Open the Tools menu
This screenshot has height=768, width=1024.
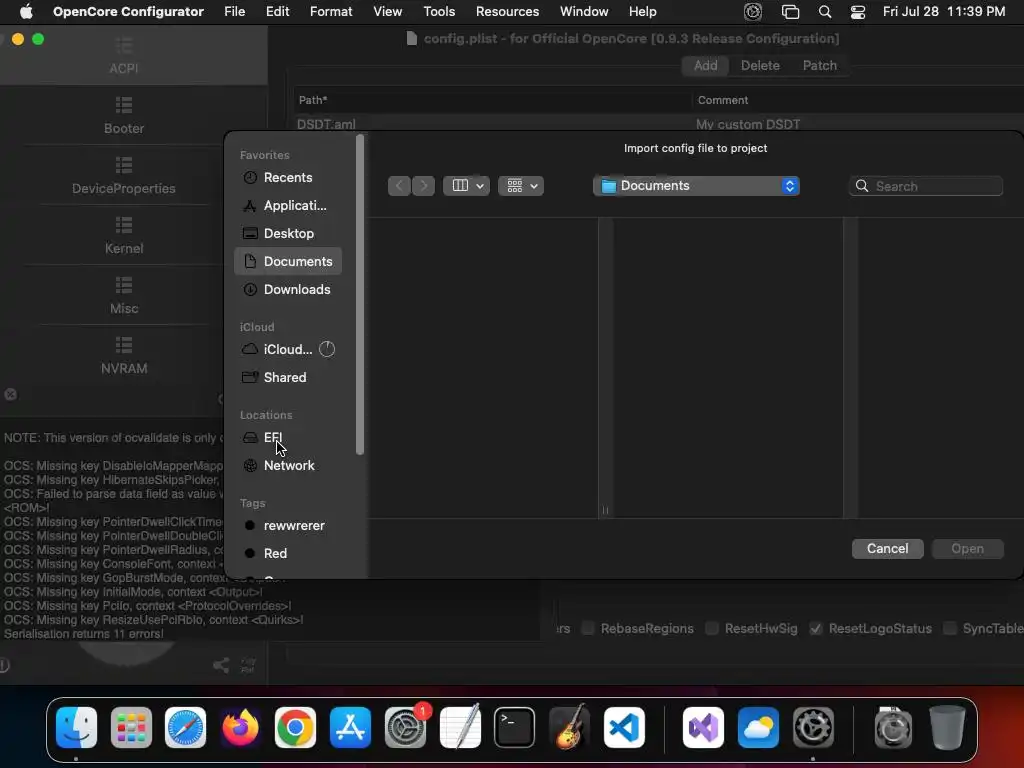(x=439, y=12)
